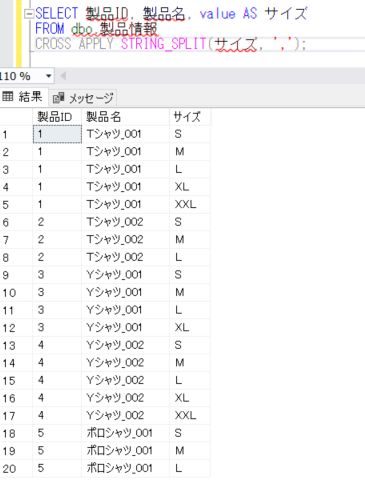Switch to the 結果 tab
Viewport: 365px width, 497px height.
[23, 97]
